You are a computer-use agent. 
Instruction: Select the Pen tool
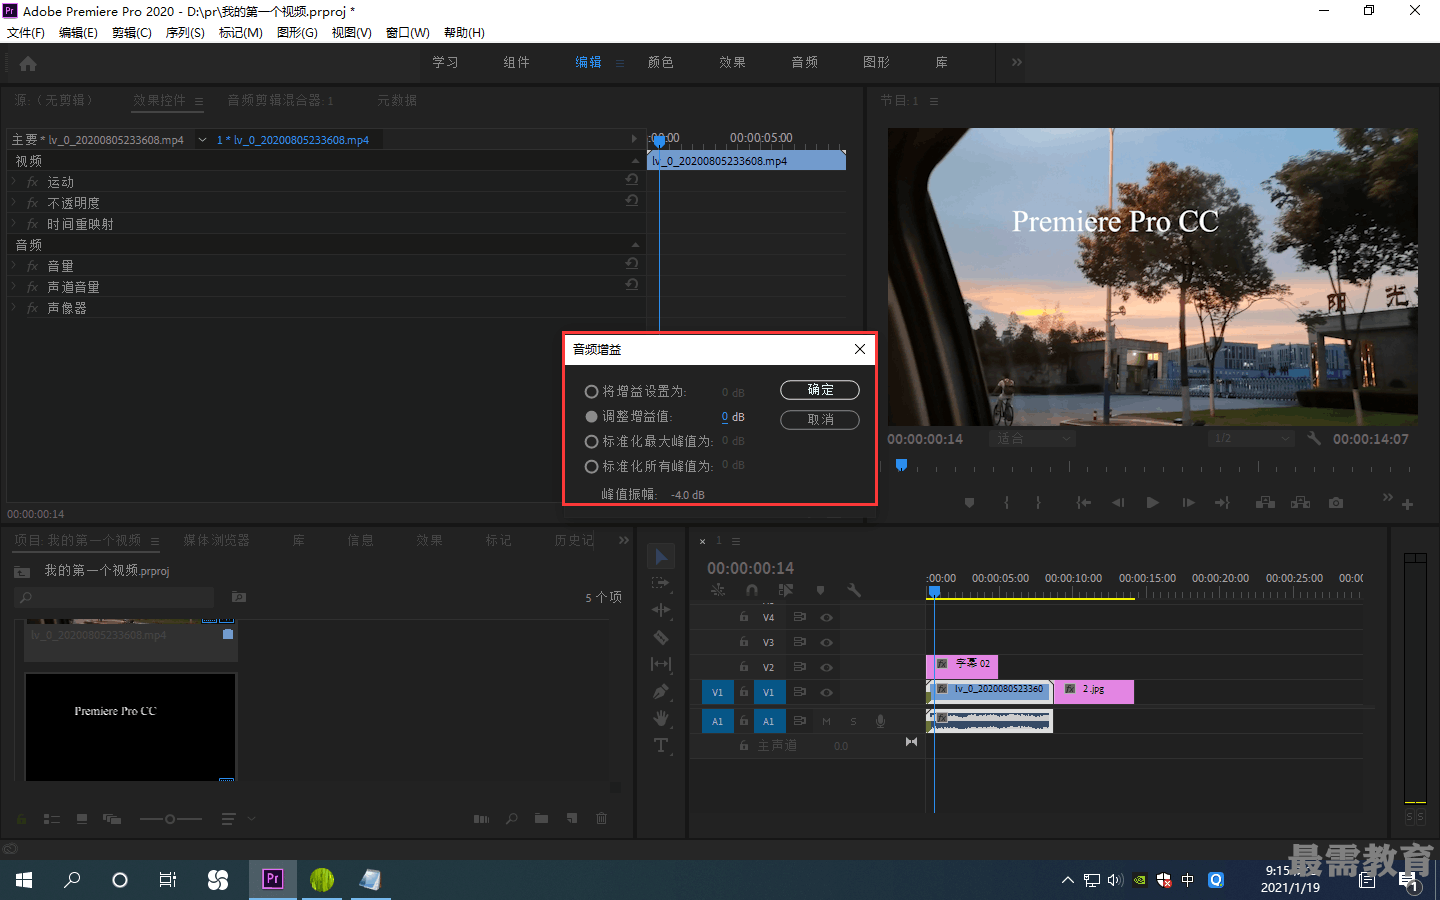[x=660, y=691]
